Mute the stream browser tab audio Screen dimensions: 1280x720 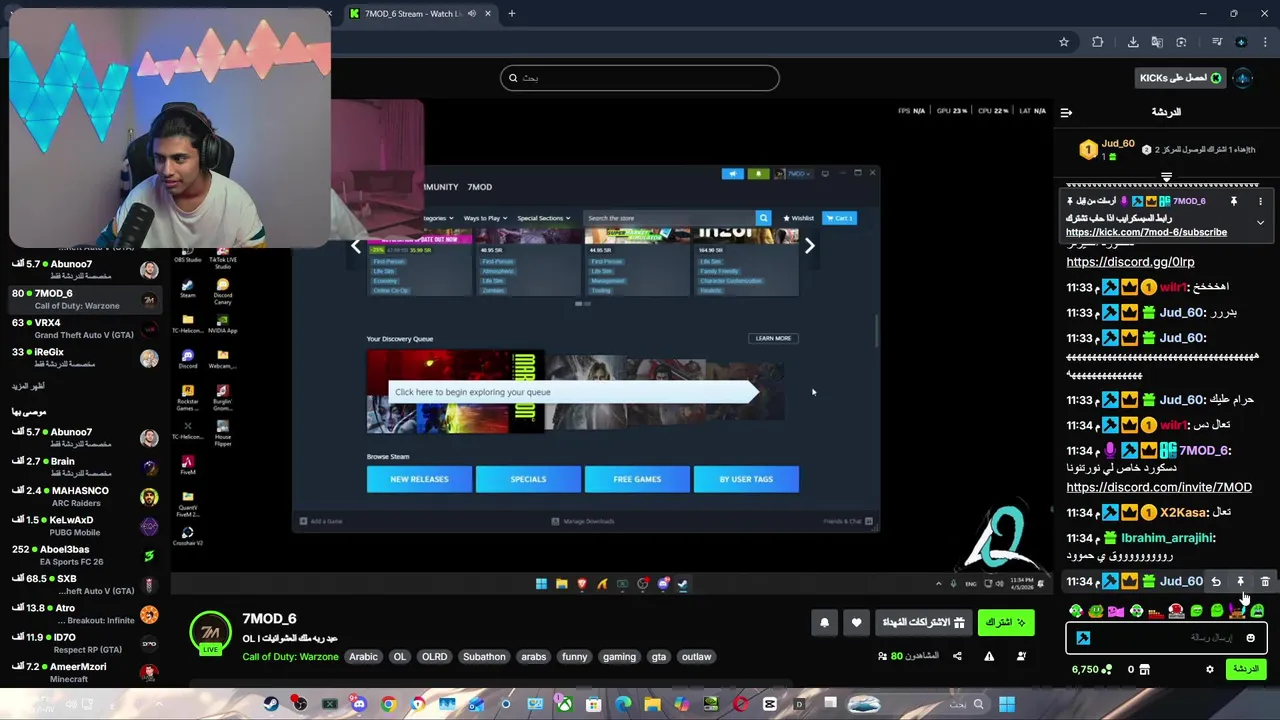click(472, 13)
